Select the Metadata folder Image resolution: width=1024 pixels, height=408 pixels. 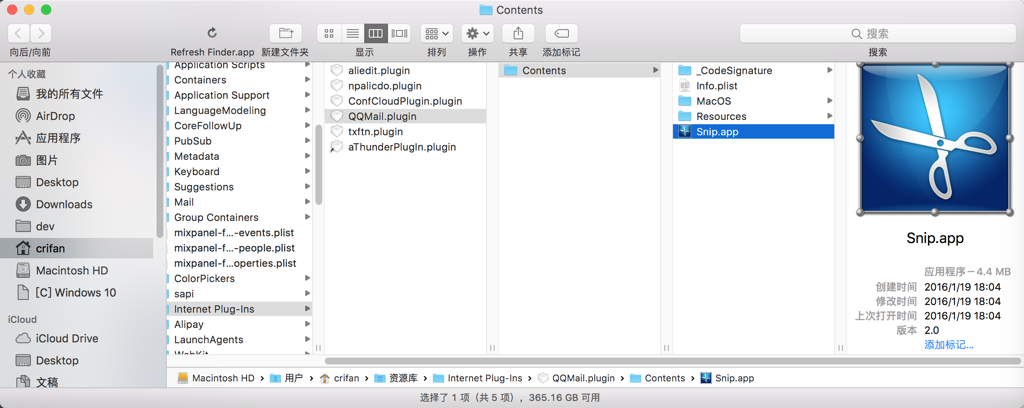pos(240,156)
